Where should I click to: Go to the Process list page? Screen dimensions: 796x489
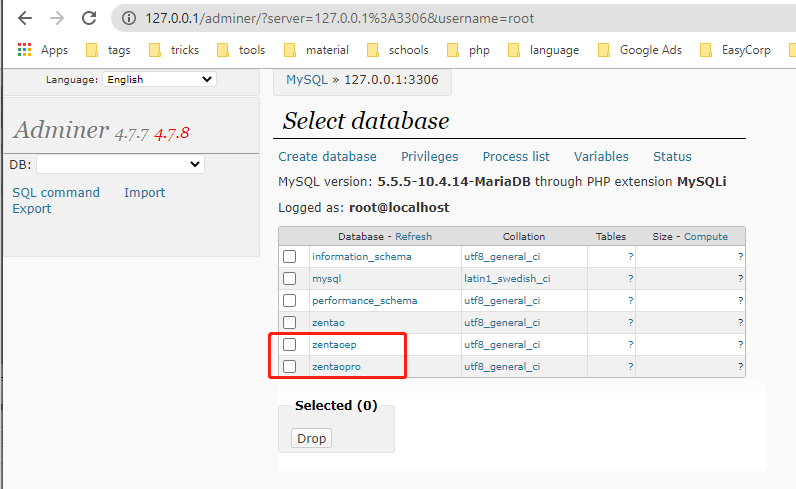[516, 157]
